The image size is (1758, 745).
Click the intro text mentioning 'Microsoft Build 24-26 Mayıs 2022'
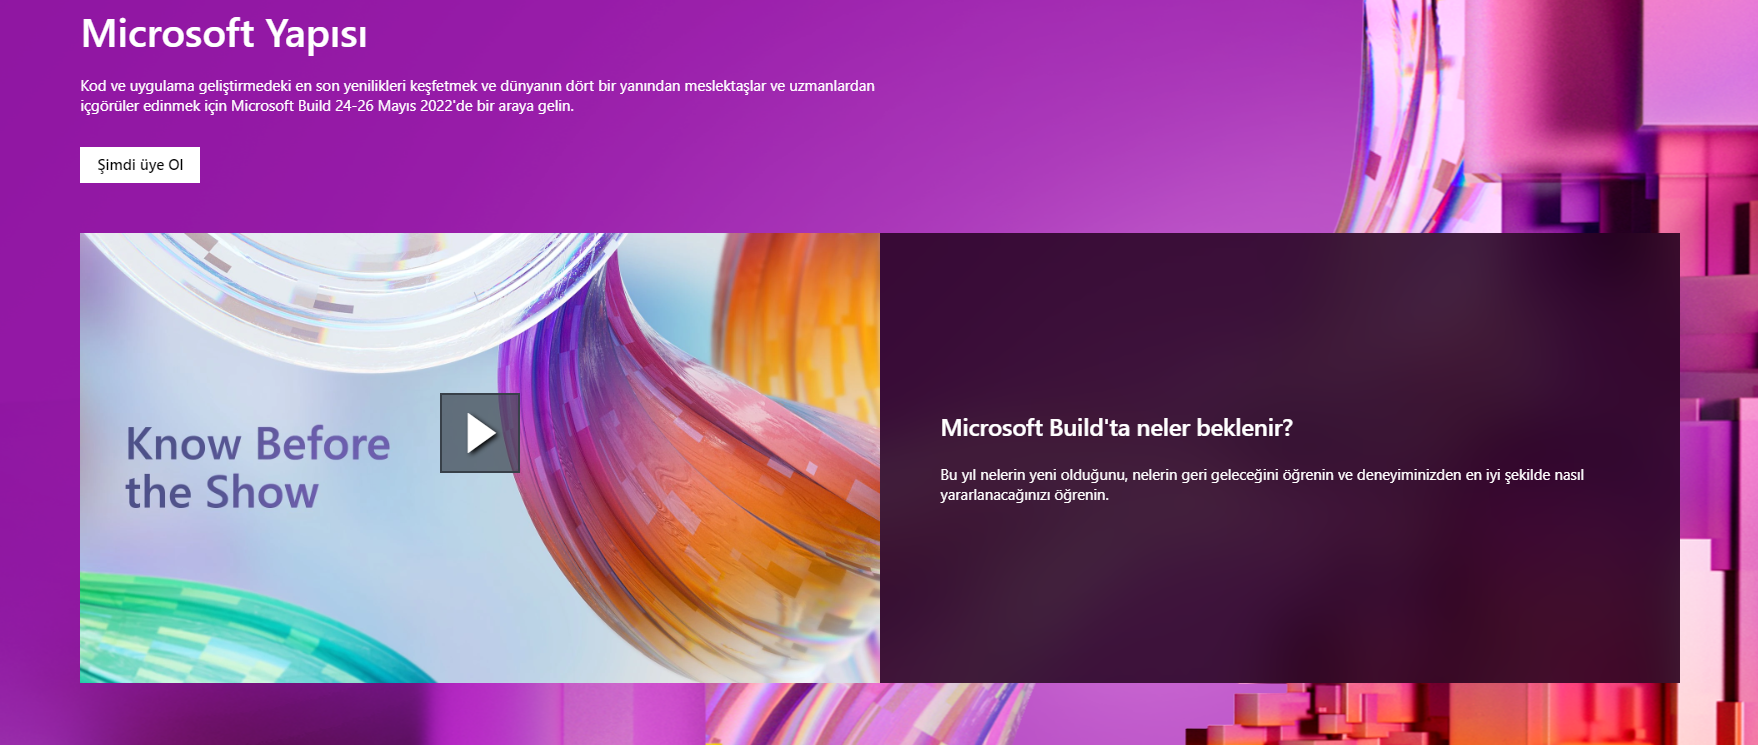click(477, 96)
